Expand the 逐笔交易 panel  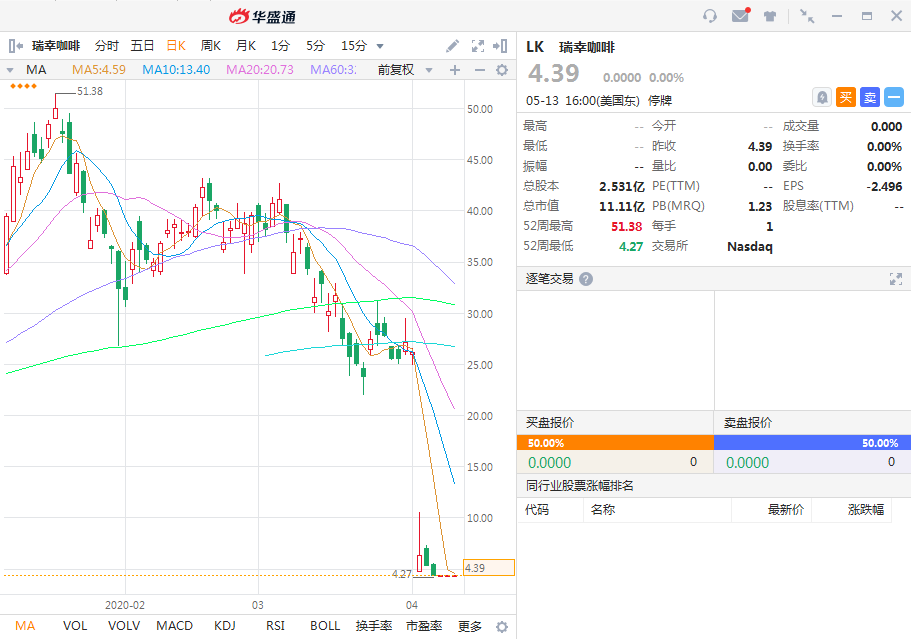pyautogui.click(x=896, y=279)
